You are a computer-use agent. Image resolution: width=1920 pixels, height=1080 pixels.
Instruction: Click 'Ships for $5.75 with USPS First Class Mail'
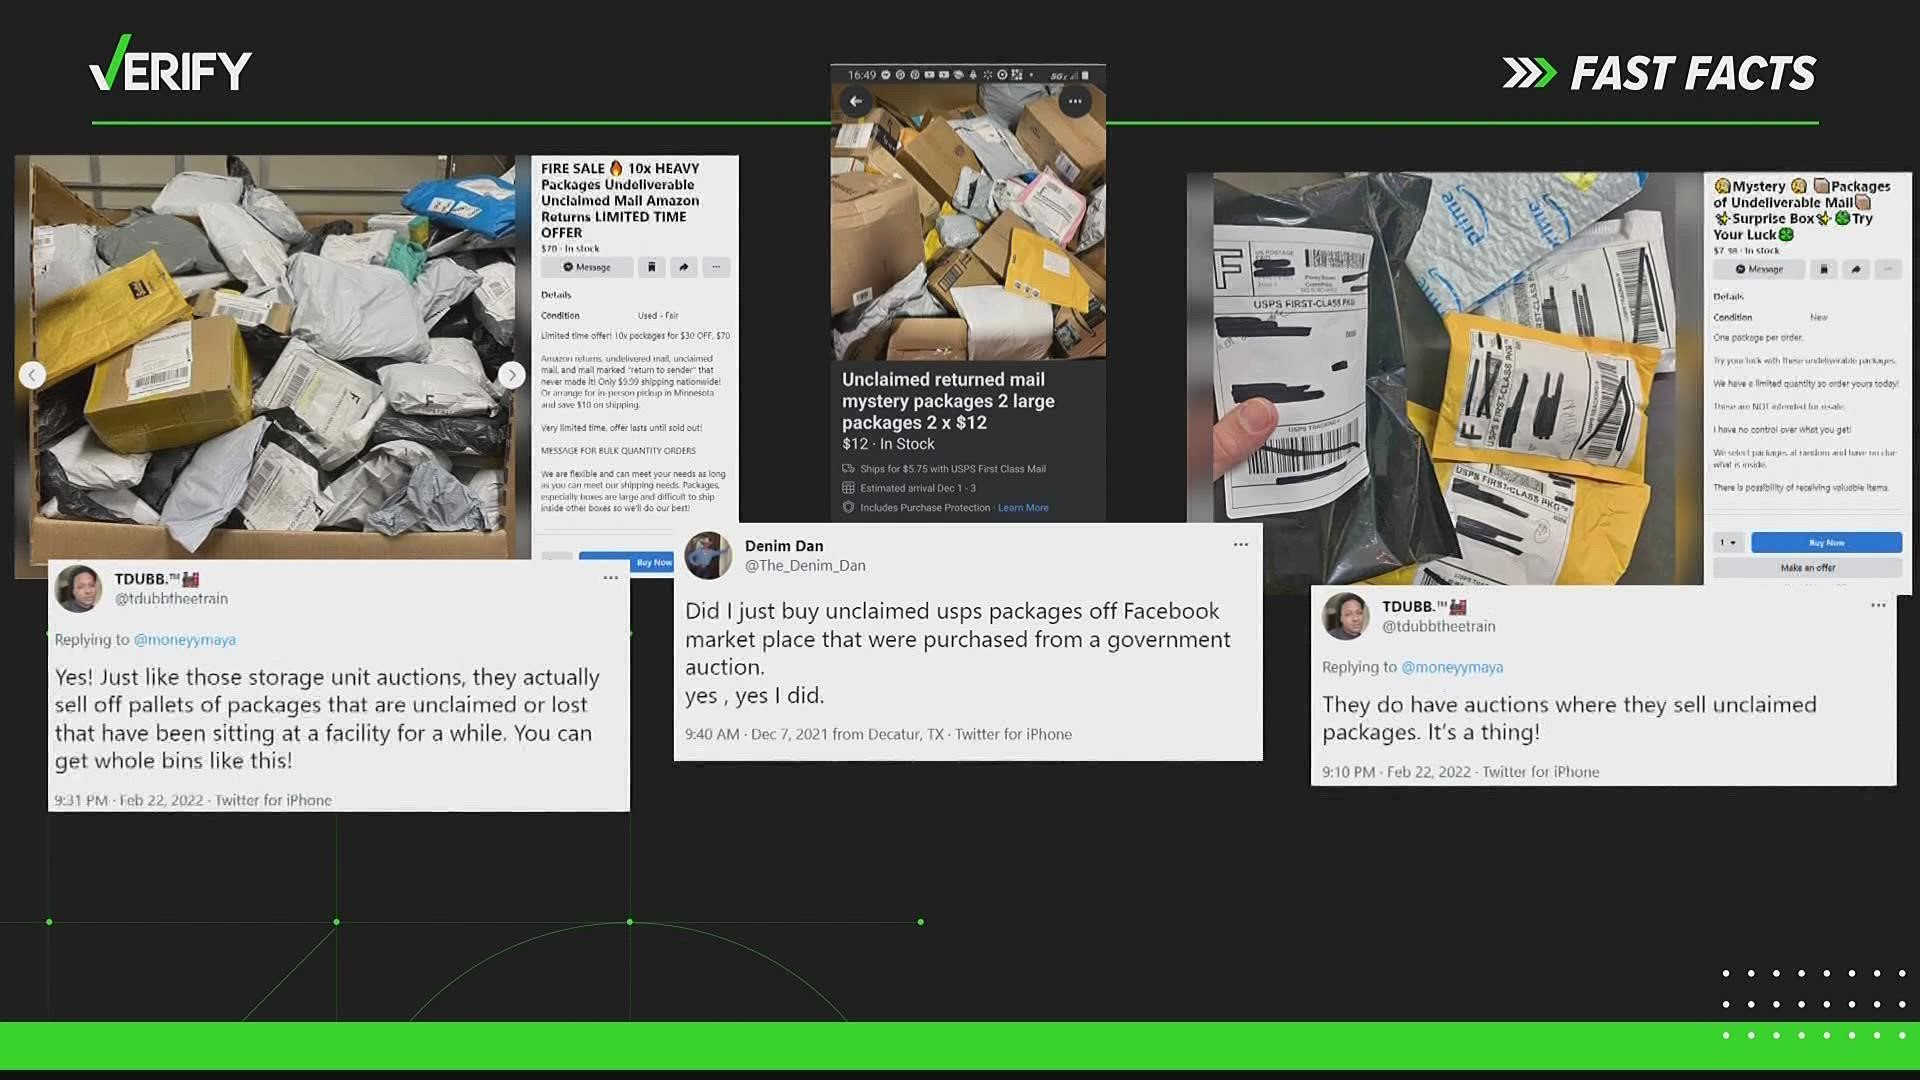[x=953, y=469]
